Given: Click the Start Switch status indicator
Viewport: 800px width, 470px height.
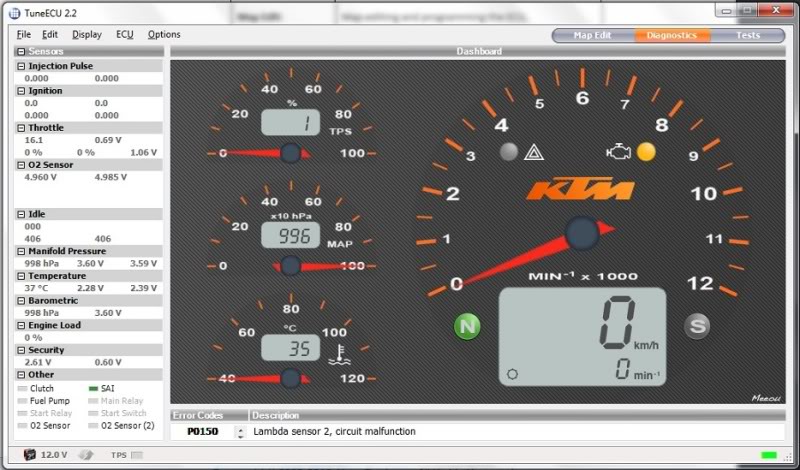Looking at the screenshot, I should click(x=93, y=413).
